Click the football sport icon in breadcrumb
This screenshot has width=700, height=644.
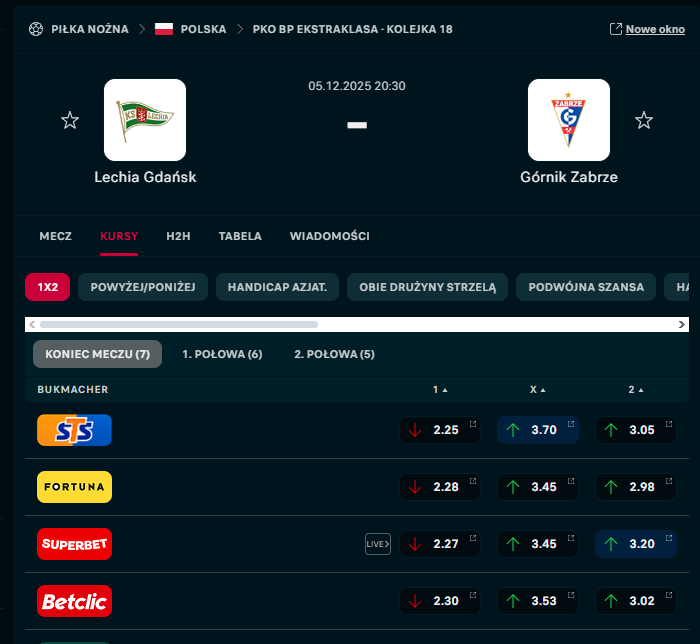pyautogui.click(x=36, y=29)
